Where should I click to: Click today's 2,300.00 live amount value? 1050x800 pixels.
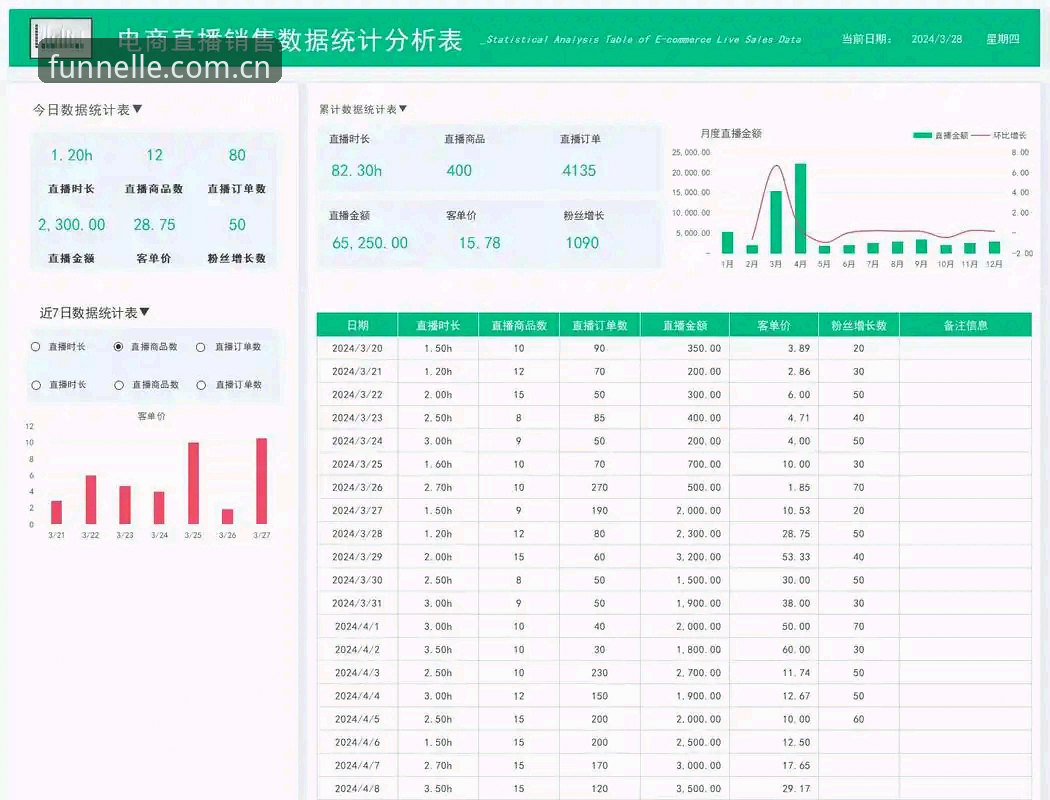72,225
